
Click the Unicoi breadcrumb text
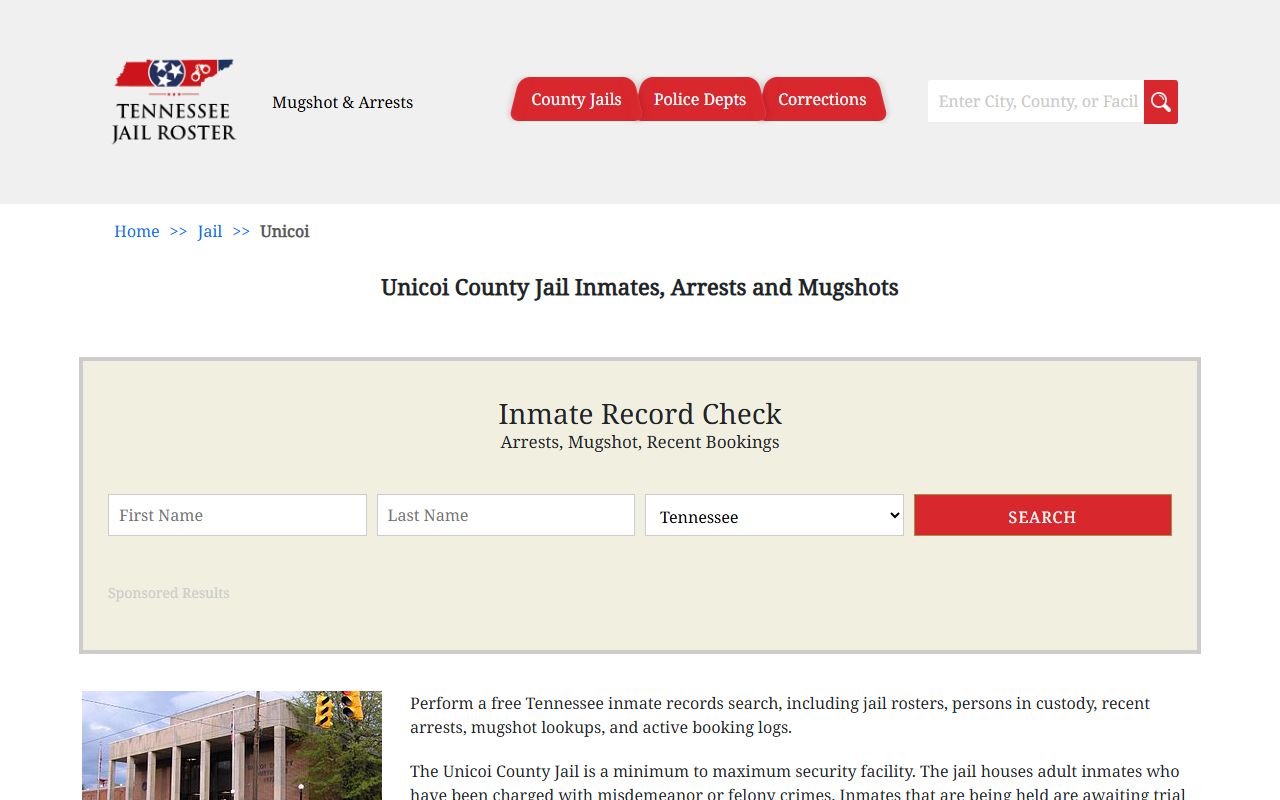coord(285,231)
